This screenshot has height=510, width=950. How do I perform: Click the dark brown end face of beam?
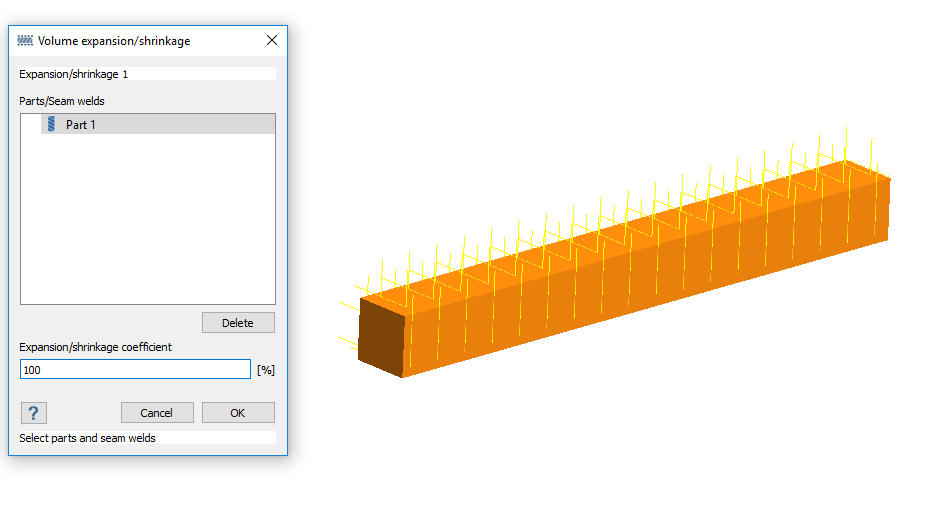[x=381, y=337]
